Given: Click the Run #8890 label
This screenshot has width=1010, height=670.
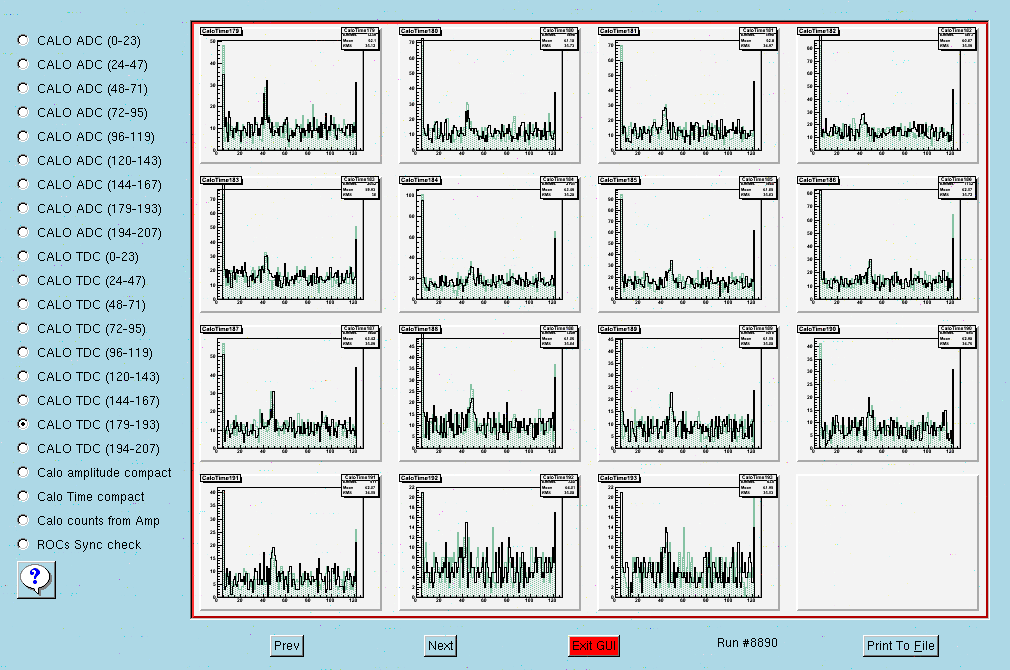Looking at the screenshot, I should click(x=747, y=643).
